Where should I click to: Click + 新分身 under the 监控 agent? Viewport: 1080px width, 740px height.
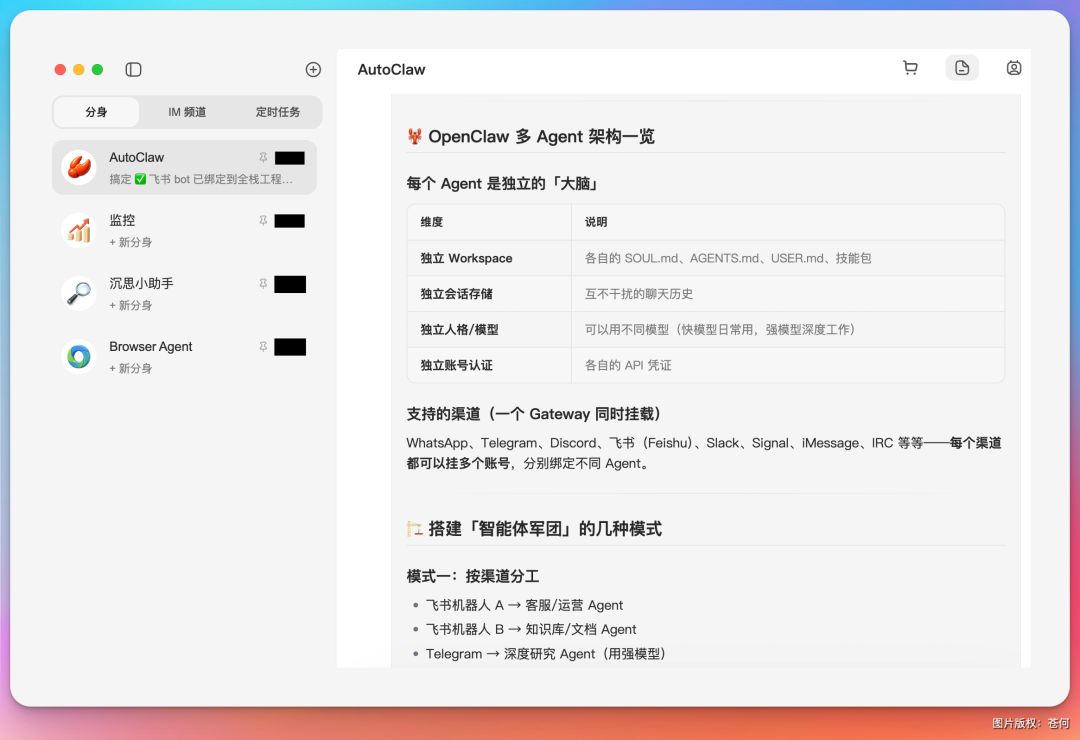131,241
